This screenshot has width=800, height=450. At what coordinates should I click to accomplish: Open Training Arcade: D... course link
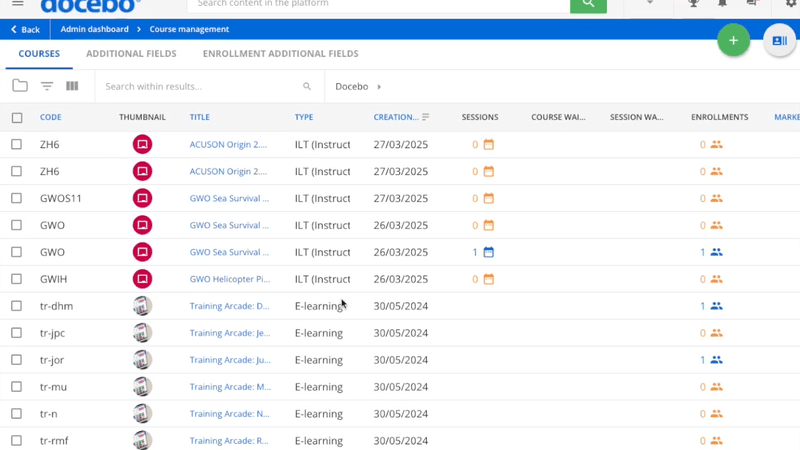click(229, 306)
